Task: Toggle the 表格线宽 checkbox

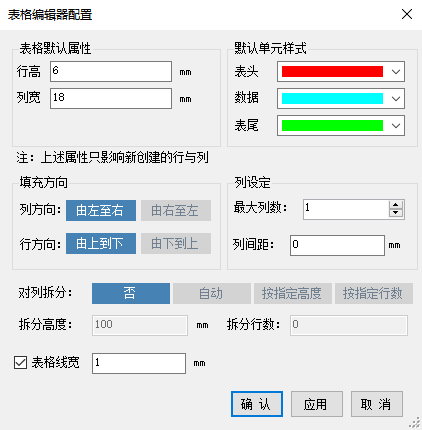Action: pos(20,363)
